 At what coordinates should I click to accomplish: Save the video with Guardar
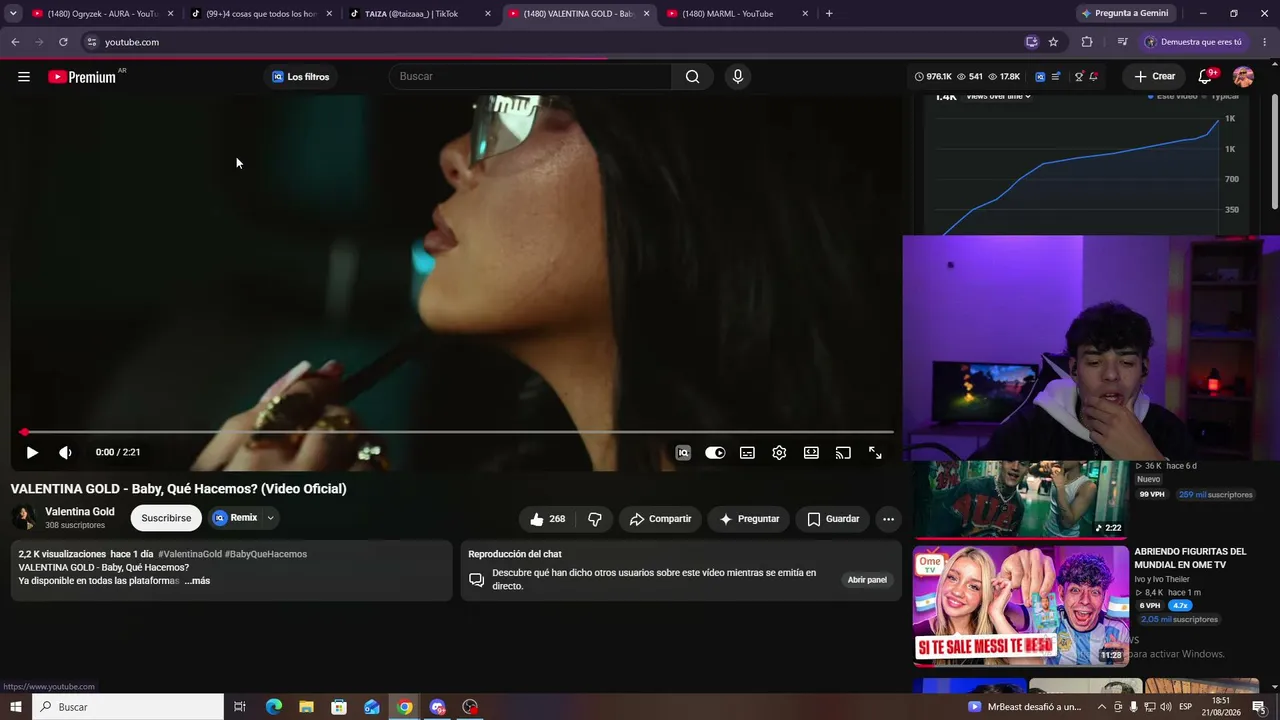pyautogui.click(x=833, y=519)
